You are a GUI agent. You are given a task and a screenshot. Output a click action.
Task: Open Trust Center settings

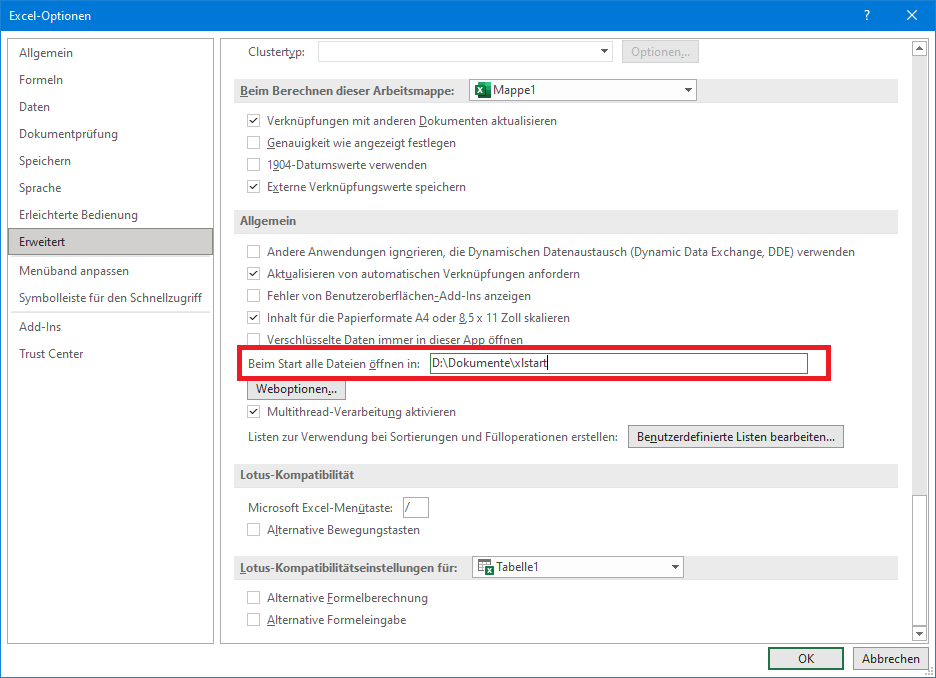point(110,354)
